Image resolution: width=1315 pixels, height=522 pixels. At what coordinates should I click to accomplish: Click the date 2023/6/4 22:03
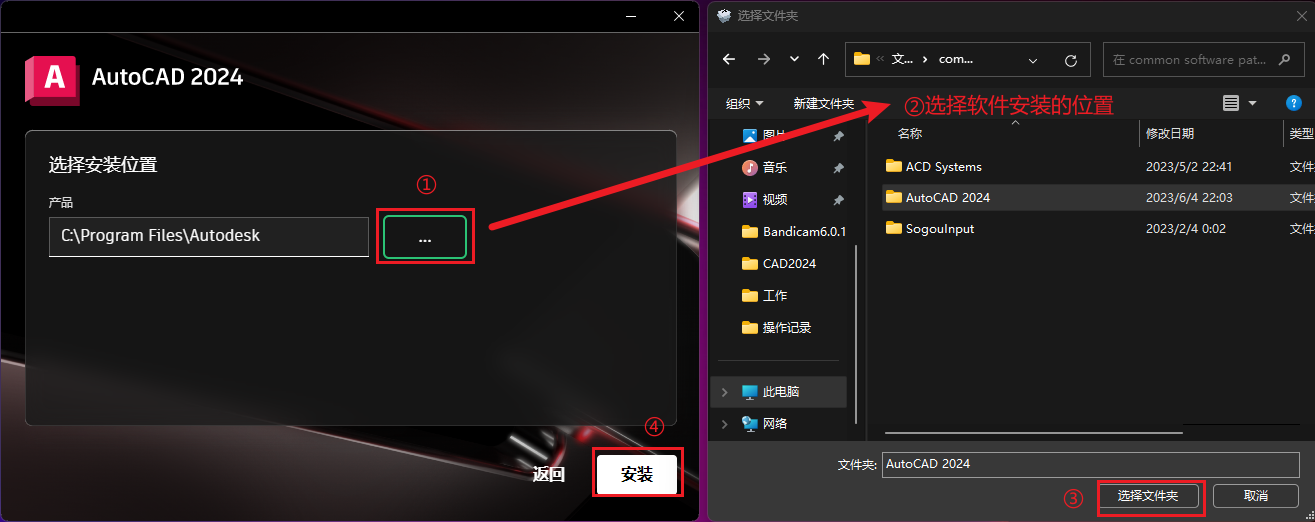pyautogui.click(x=1188, y=197)
